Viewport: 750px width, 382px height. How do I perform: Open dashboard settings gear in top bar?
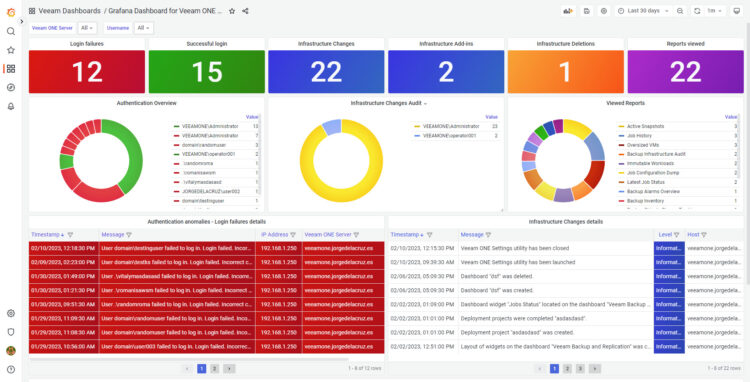[x=604, y=11]
